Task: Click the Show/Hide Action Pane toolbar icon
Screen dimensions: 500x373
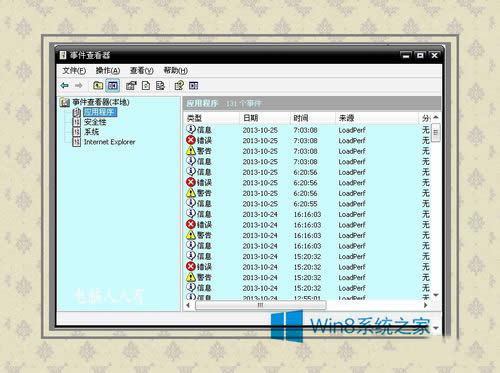Action: pos(194,86)
